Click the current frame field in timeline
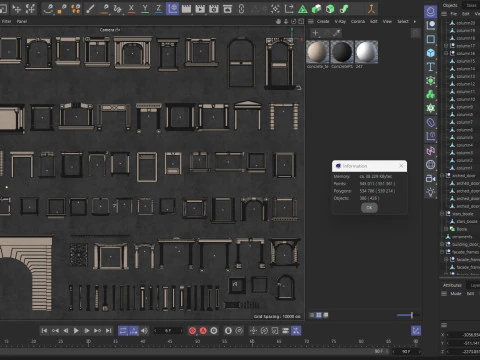 point(168,331)
